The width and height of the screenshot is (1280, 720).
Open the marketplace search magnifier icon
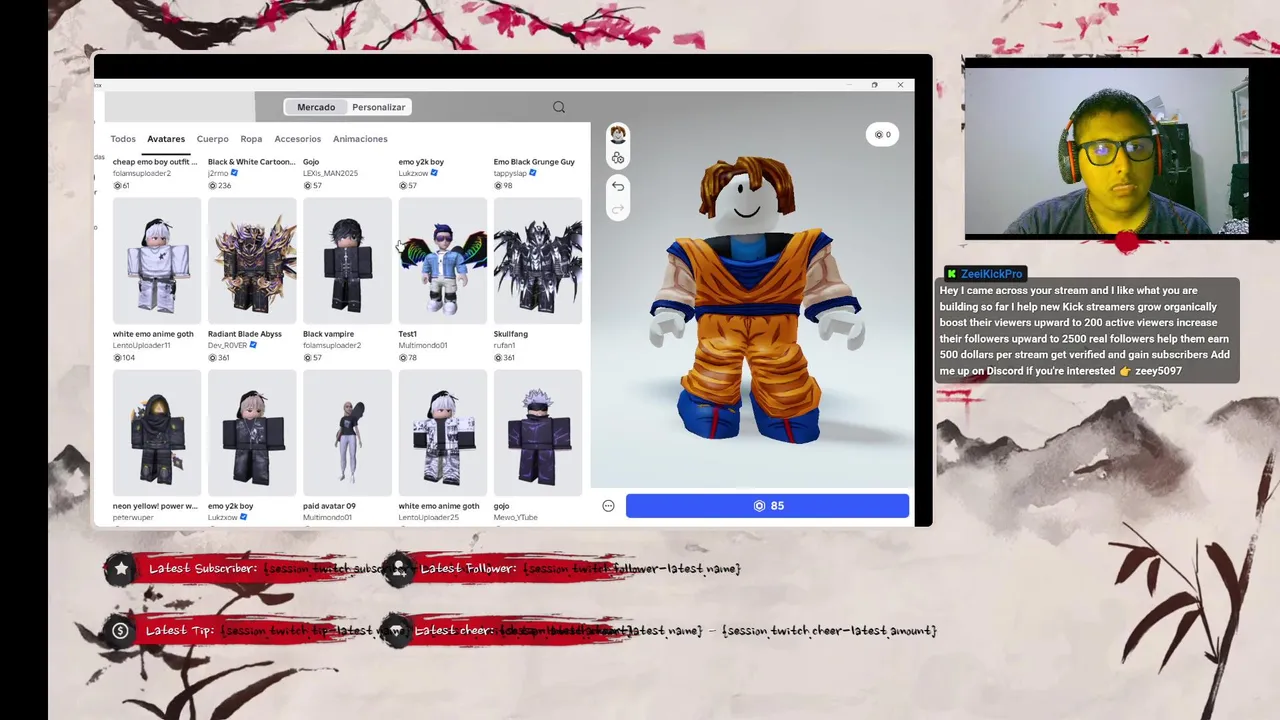coord(559,107)
